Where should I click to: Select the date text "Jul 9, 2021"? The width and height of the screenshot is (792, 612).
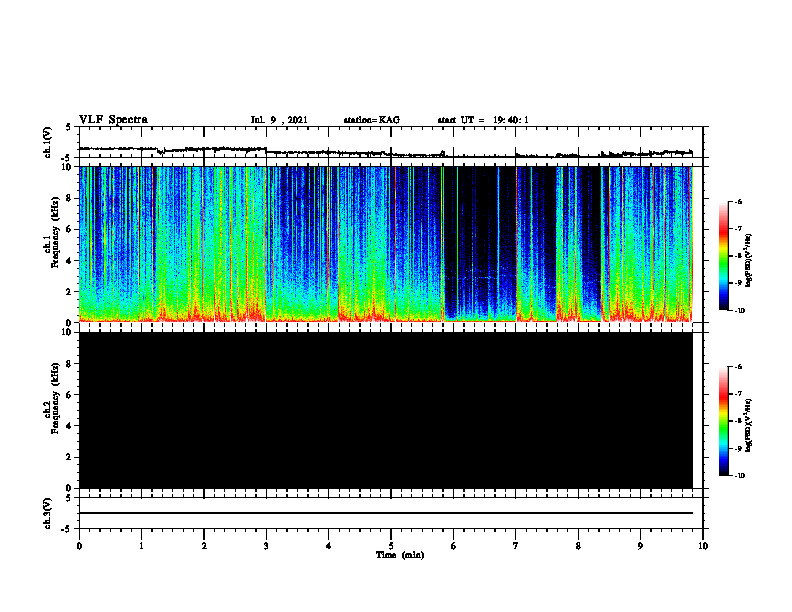click(x=279, y=120)
